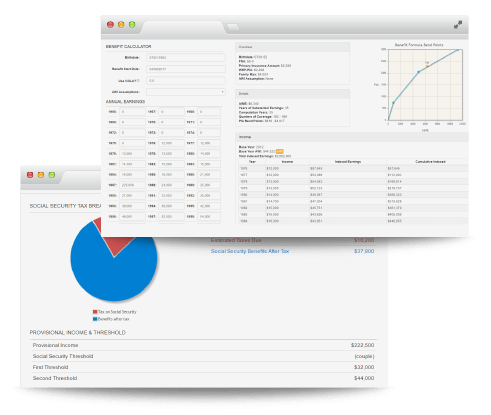Click the green zoom button of front window
This screenshot has height=415, width=491.
[x=132, y=25]
